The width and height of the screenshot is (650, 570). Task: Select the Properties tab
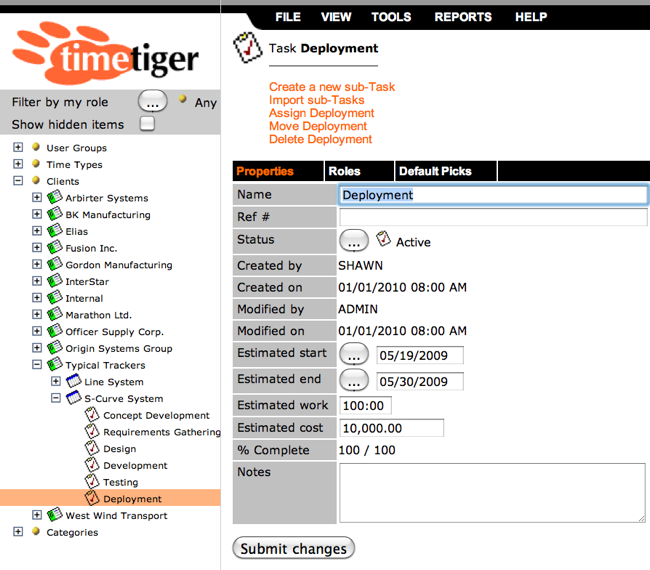pos(278,171)
